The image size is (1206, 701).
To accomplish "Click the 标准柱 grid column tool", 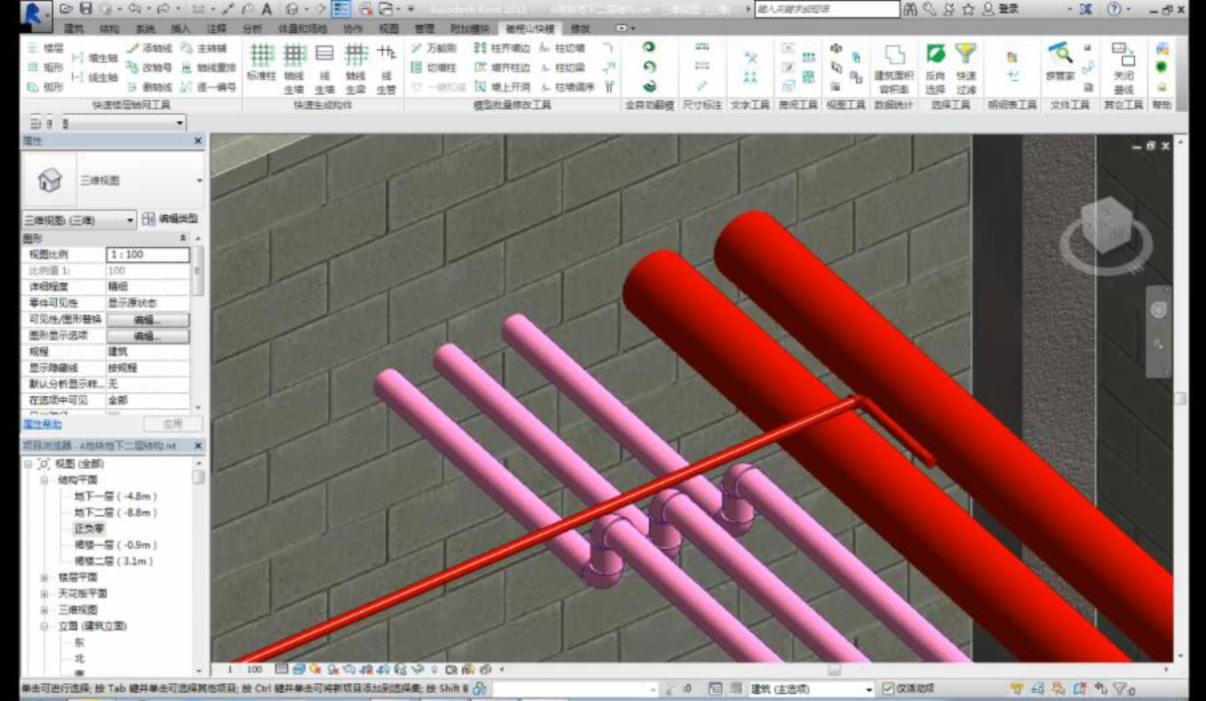I will point(261,62).
